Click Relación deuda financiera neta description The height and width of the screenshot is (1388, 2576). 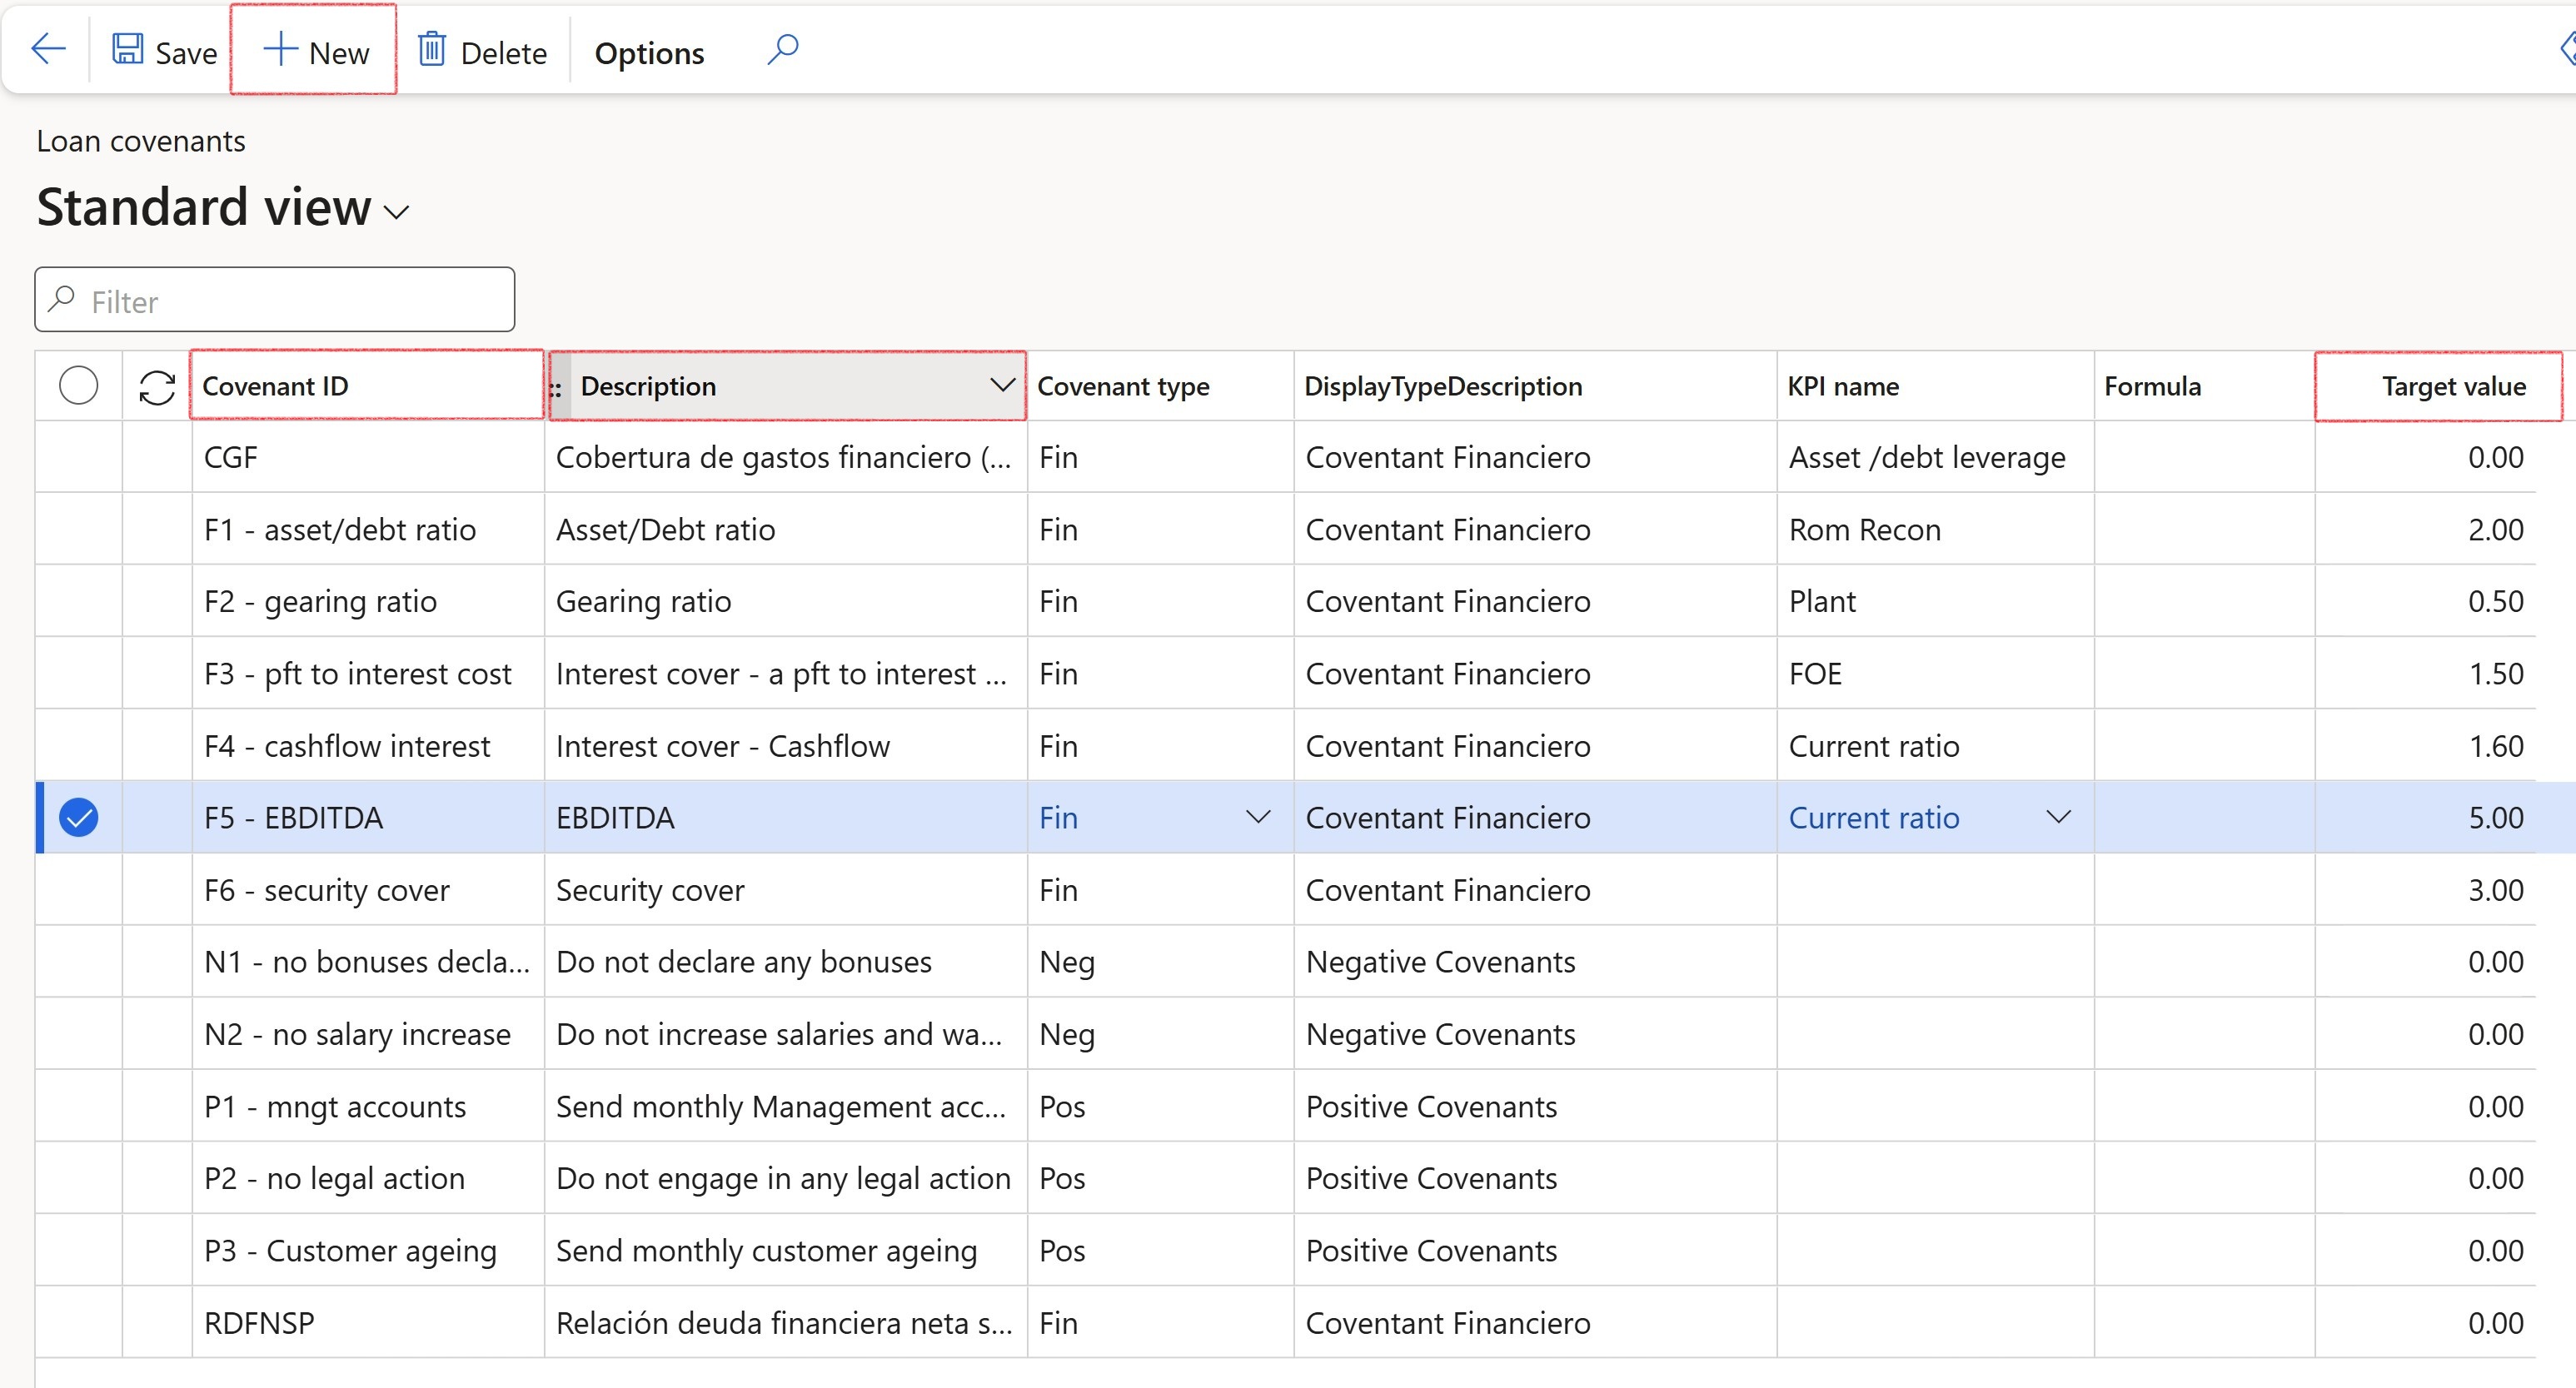pos(786,1323)
